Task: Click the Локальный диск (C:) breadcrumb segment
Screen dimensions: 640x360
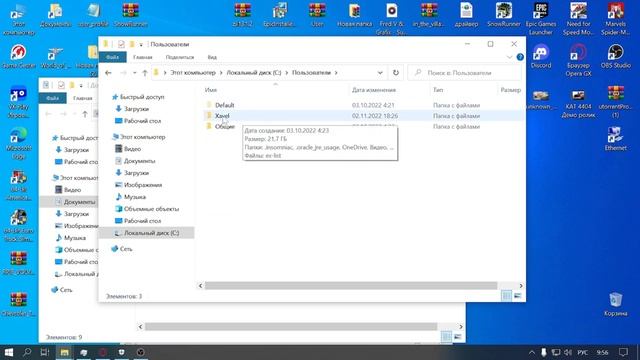Action: point(254,73)
